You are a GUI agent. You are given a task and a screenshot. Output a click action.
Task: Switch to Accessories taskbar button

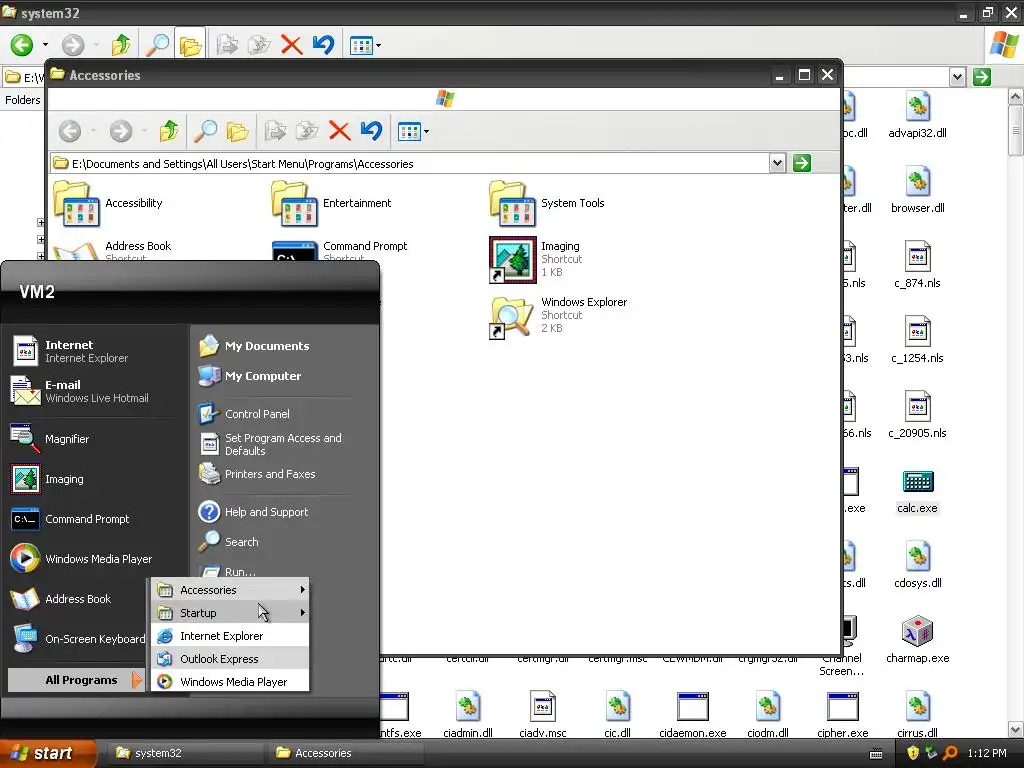[x=344, y=753]
